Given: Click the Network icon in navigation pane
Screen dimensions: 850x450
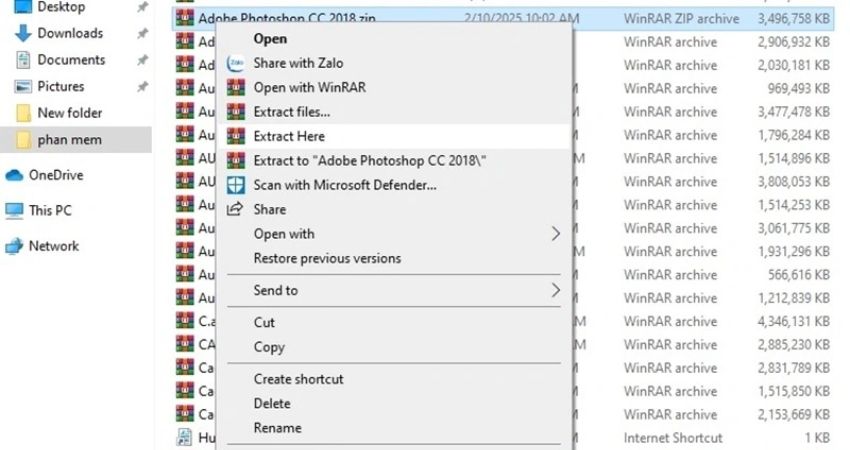Looking at the screenshot, I should [14, 246].
